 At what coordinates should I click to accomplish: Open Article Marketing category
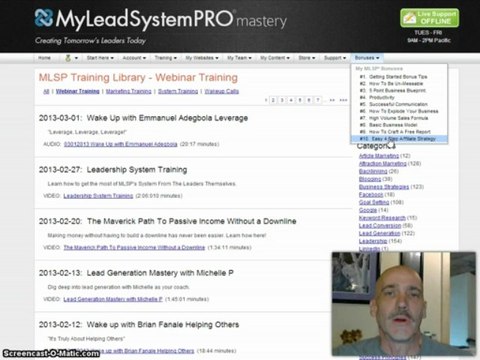tap(379, 156)
